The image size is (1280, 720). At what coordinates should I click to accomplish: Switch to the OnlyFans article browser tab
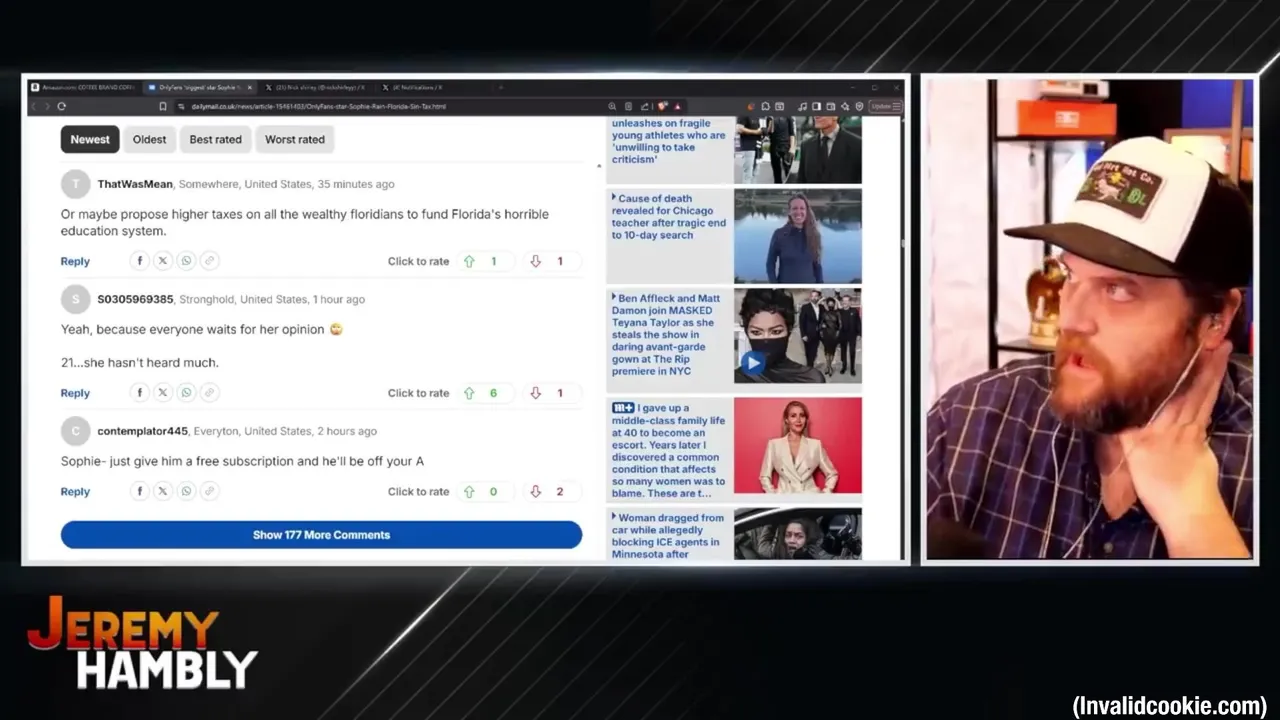[x=200, y=88]
